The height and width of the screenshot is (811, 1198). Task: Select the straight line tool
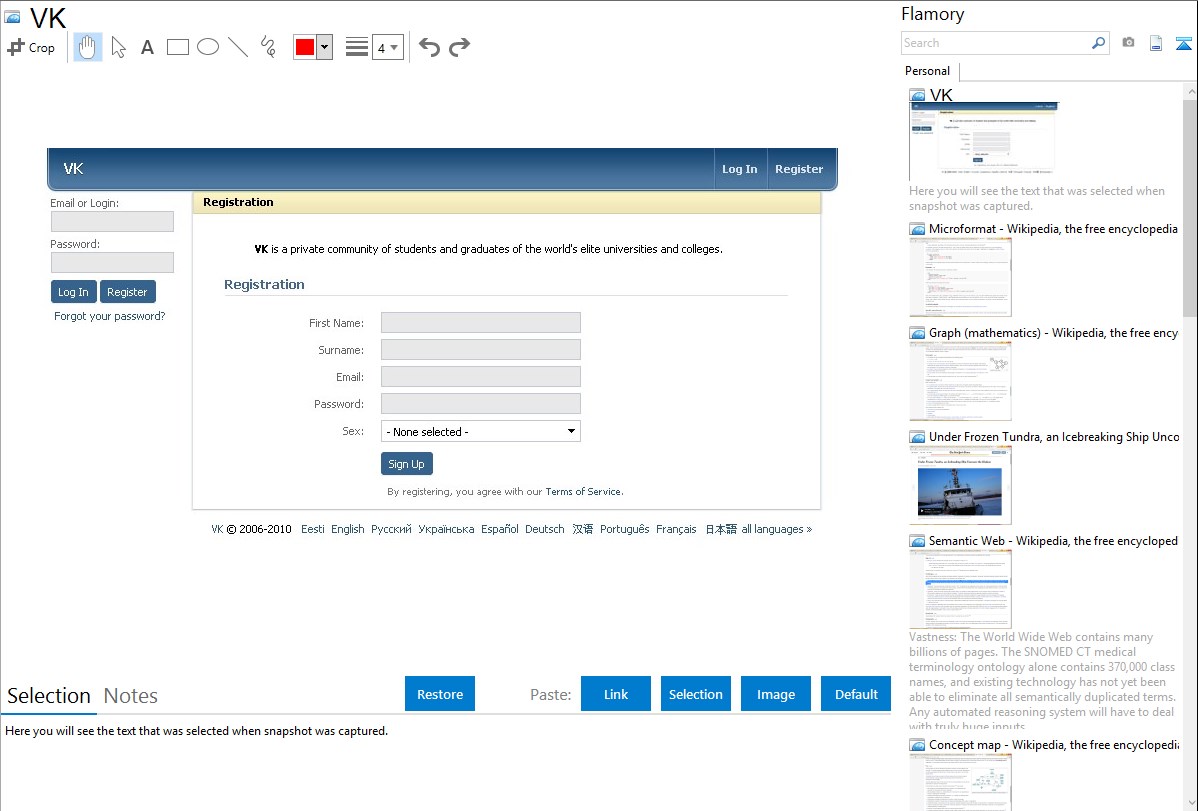238,47
